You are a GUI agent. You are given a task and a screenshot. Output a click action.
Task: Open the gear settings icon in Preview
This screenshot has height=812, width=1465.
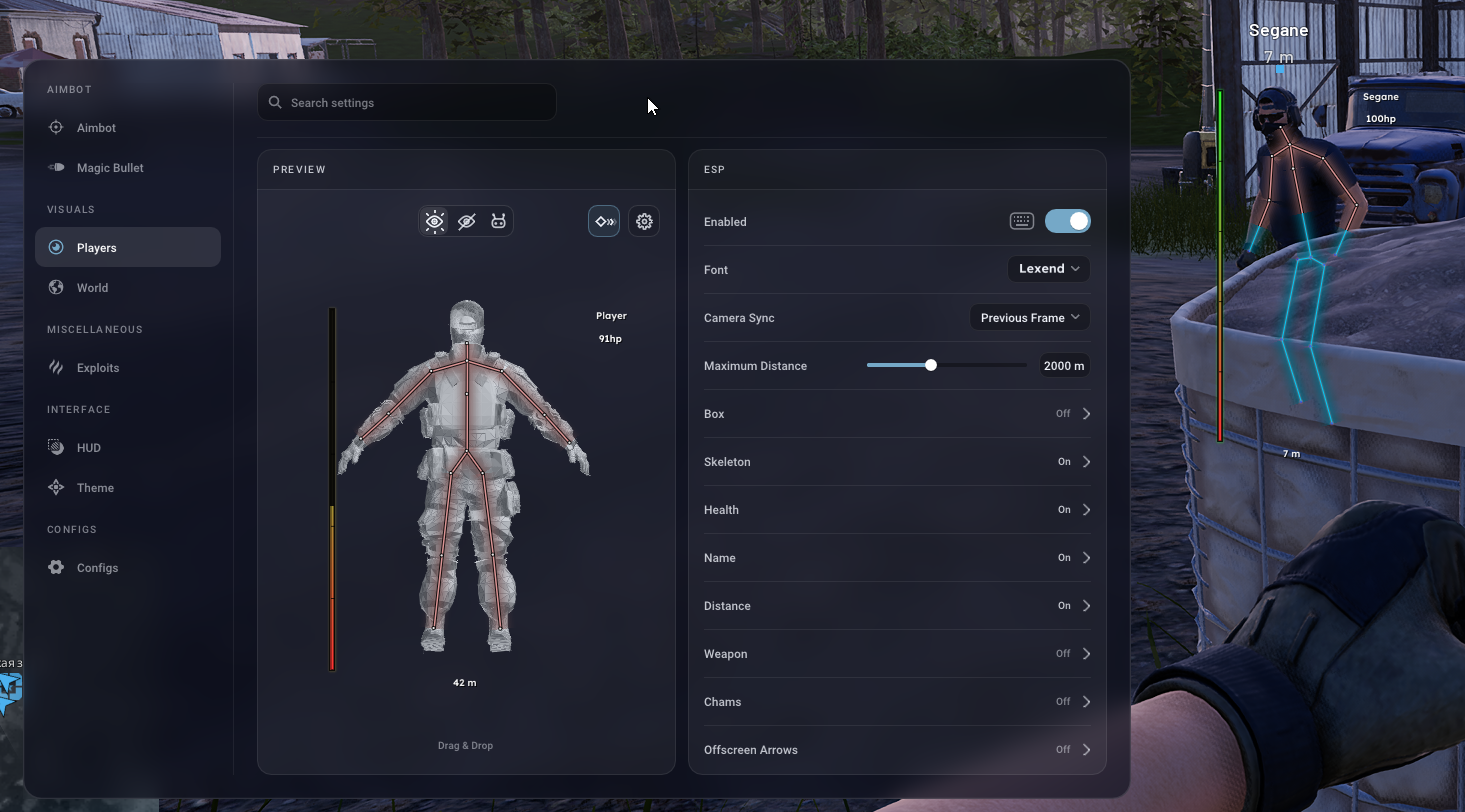point(644,222)
